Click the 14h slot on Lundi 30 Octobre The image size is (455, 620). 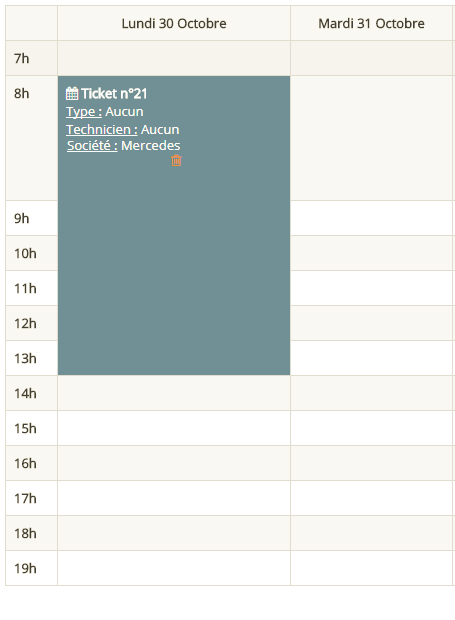174,393
